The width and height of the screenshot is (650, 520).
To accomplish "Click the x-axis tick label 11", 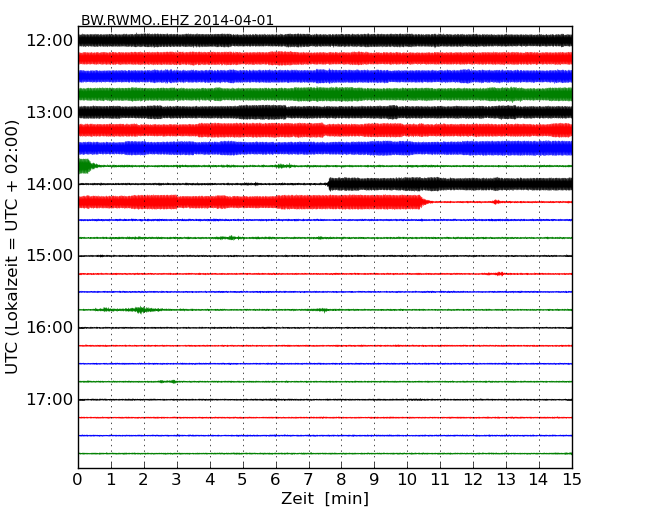I will click(440, 480).
